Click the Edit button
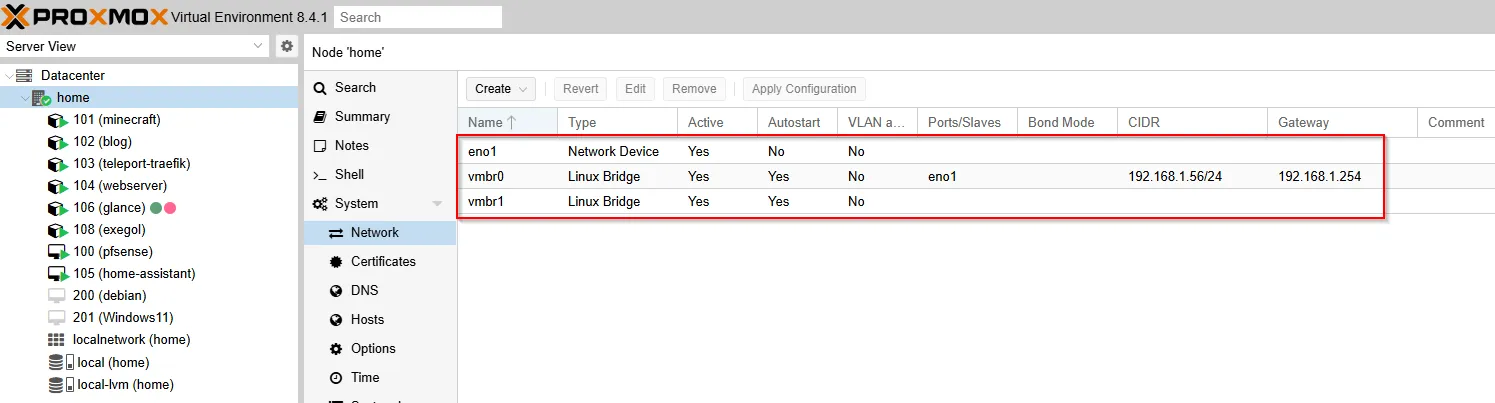Image resolution: width=1495 pixels, height=403 pixels. [x=635, y=89]
